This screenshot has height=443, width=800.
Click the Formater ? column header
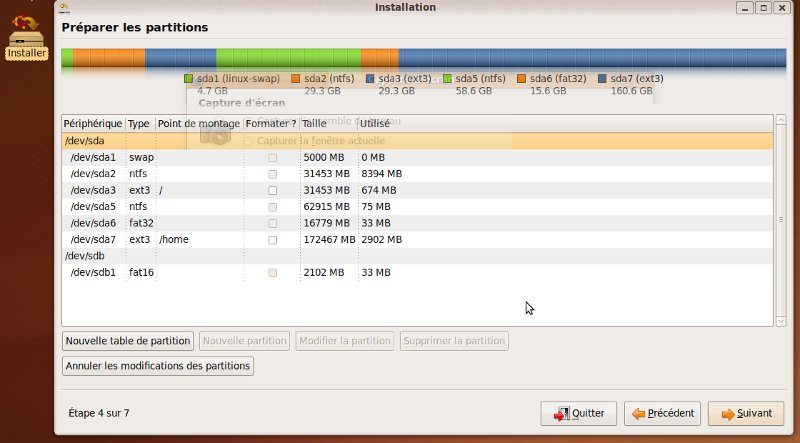click(271, 124)
